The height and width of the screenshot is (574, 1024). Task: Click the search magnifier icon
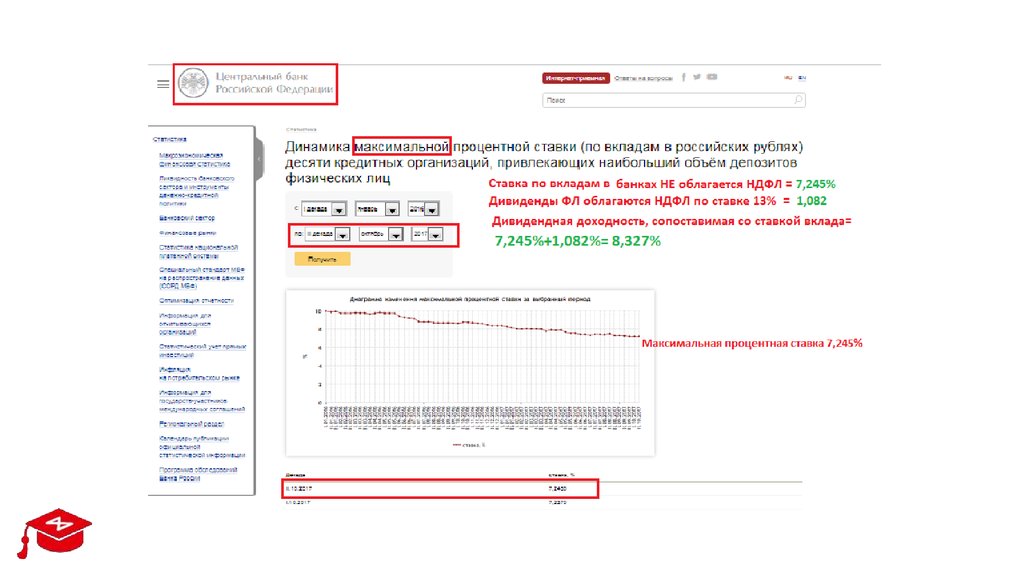click(x=798, y=100)
